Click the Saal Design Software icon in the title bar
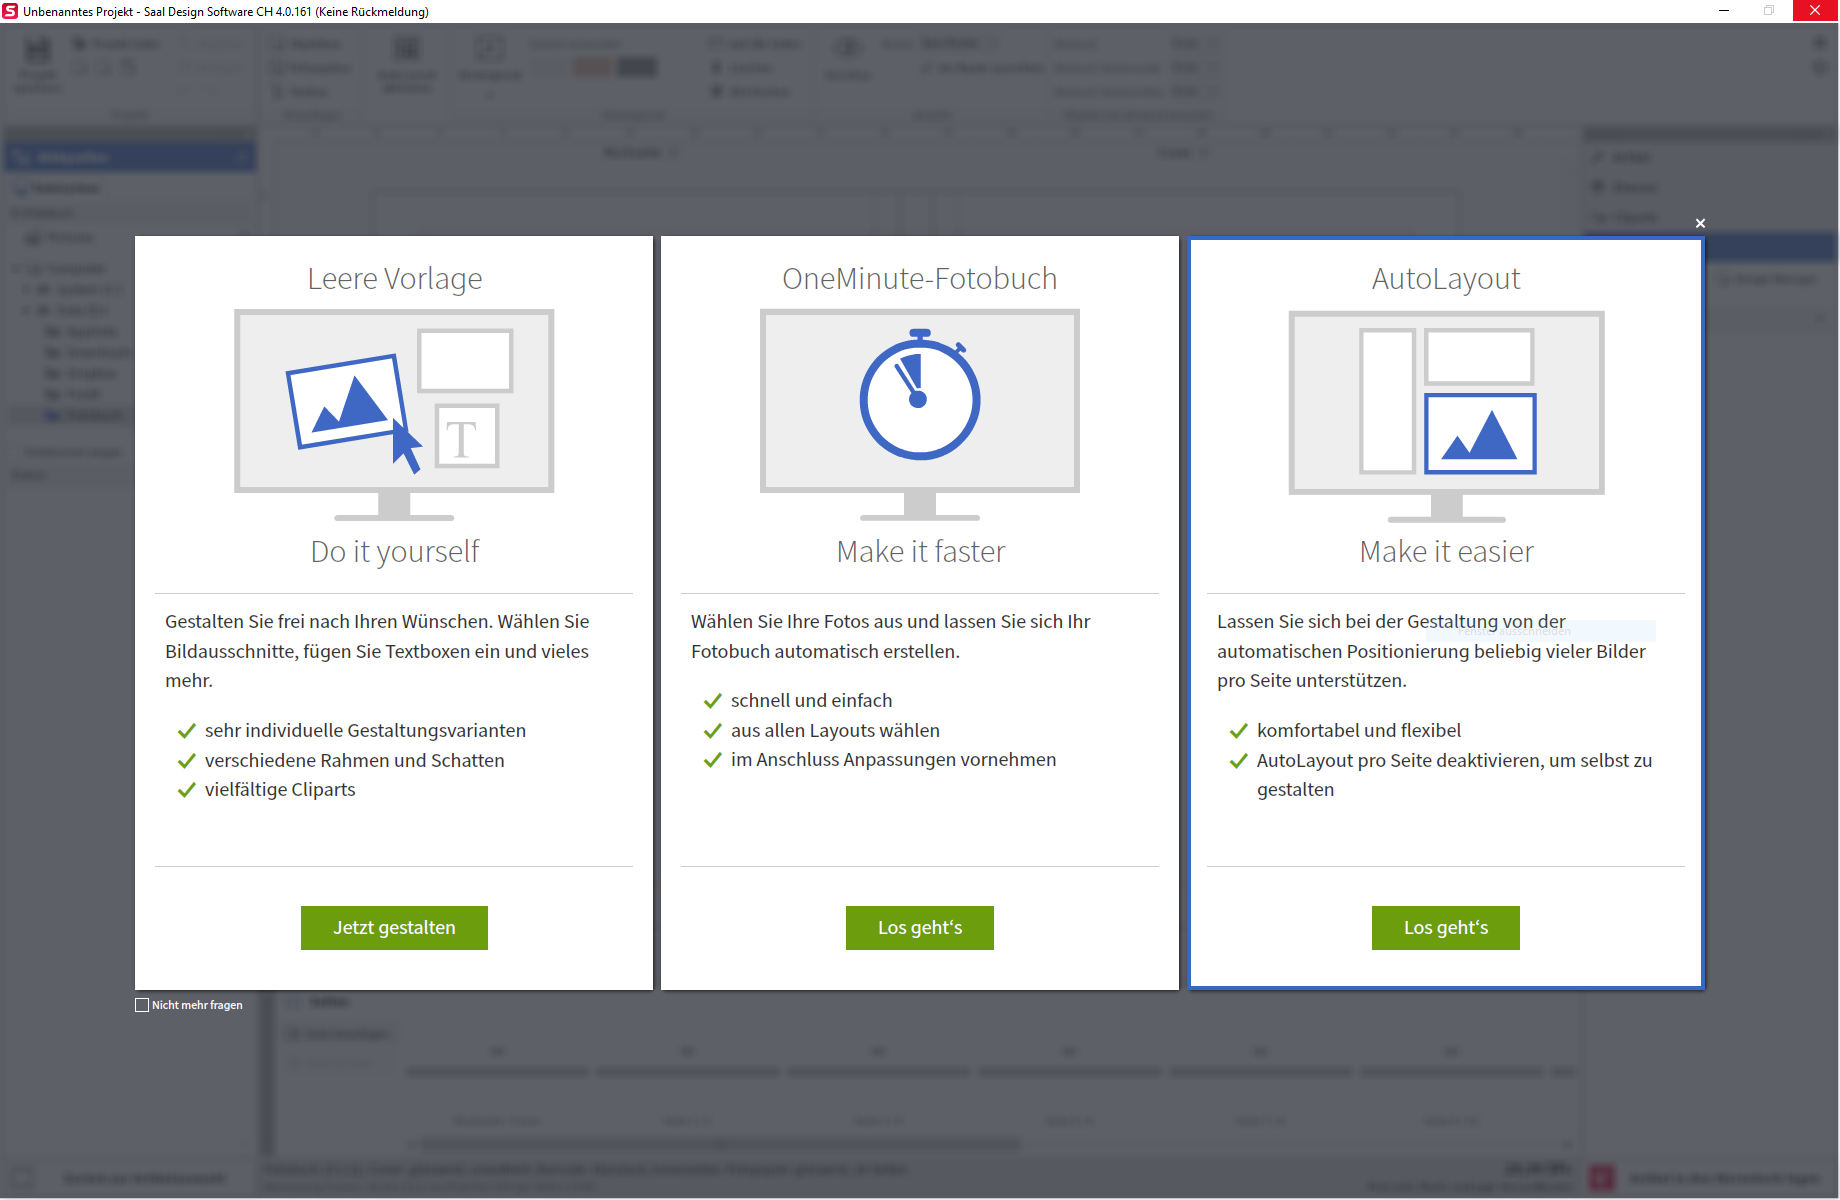This screenshot has height=1200, width=1840. point(10,11)
